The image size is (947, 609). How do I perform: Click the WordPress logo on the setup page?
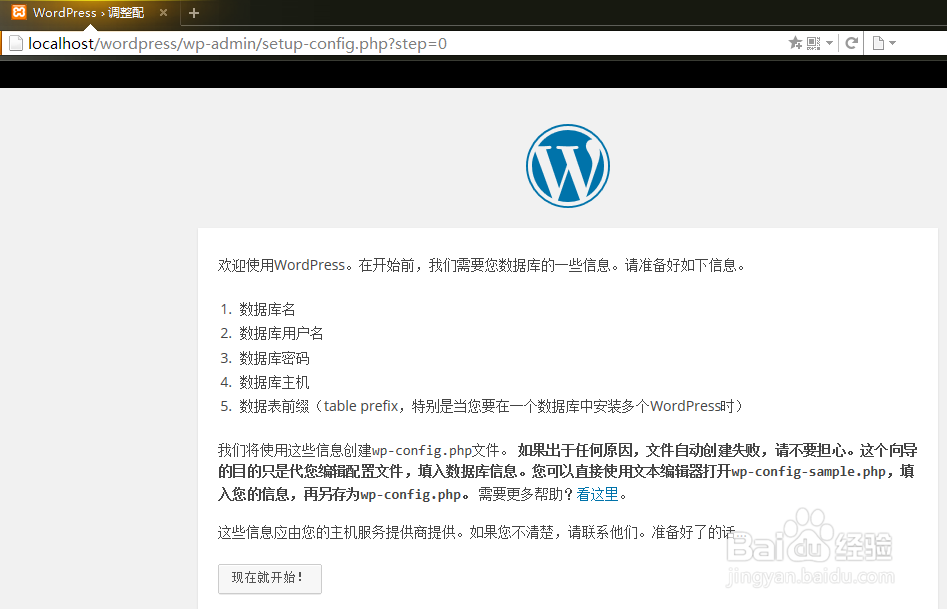tap(568, 166)
